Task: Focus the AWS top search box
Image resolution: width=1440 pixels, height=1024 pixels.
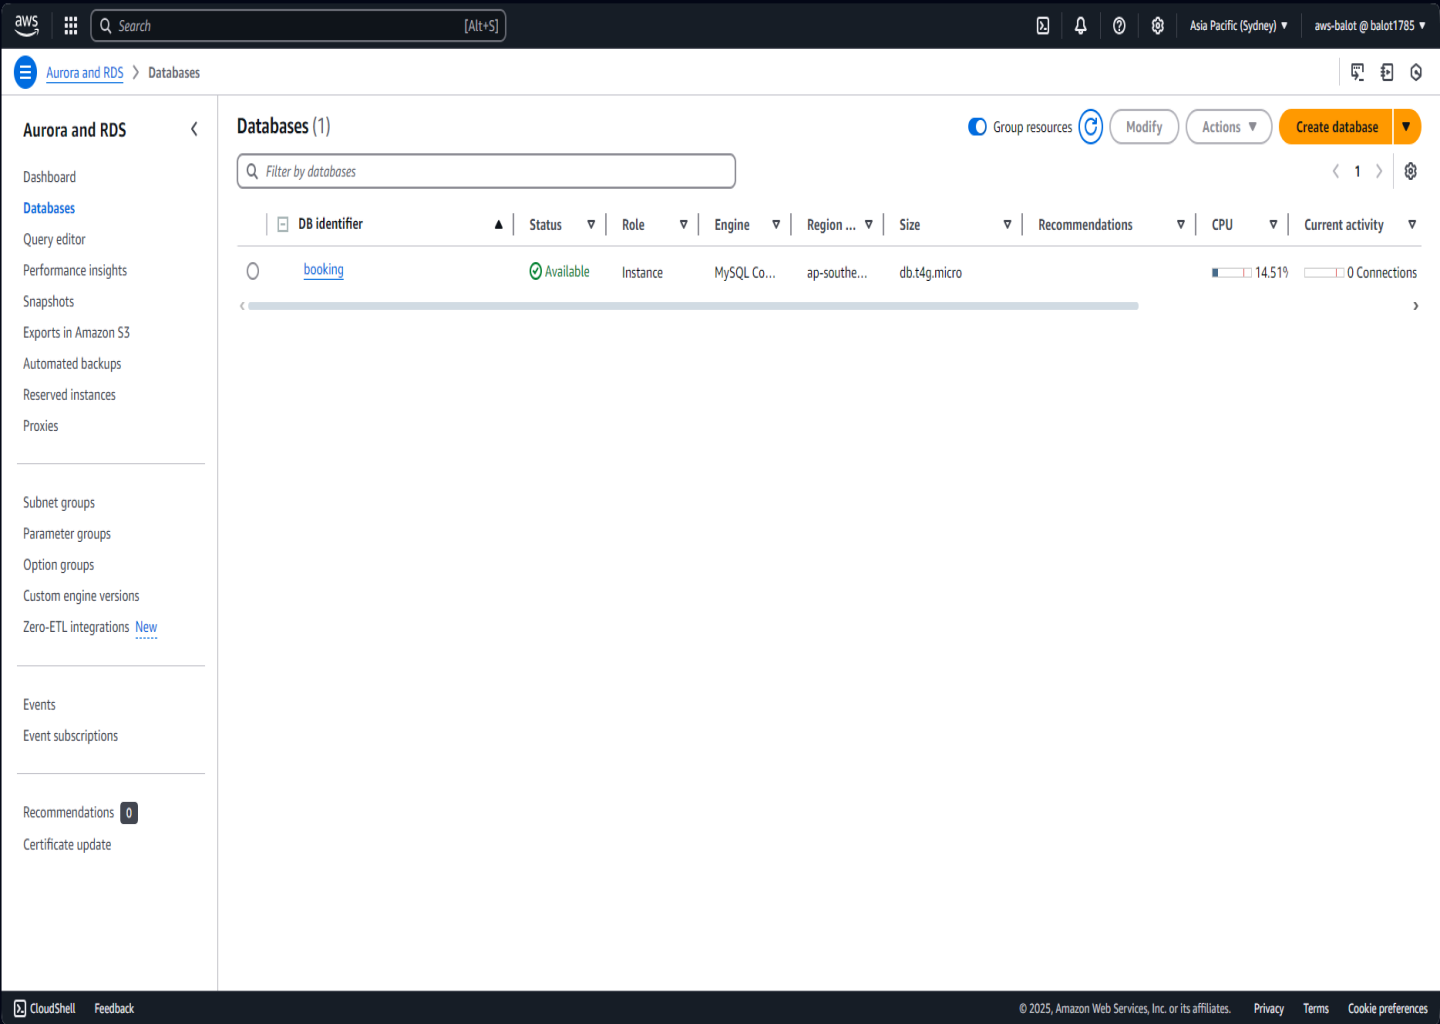Action: (298, 26)
